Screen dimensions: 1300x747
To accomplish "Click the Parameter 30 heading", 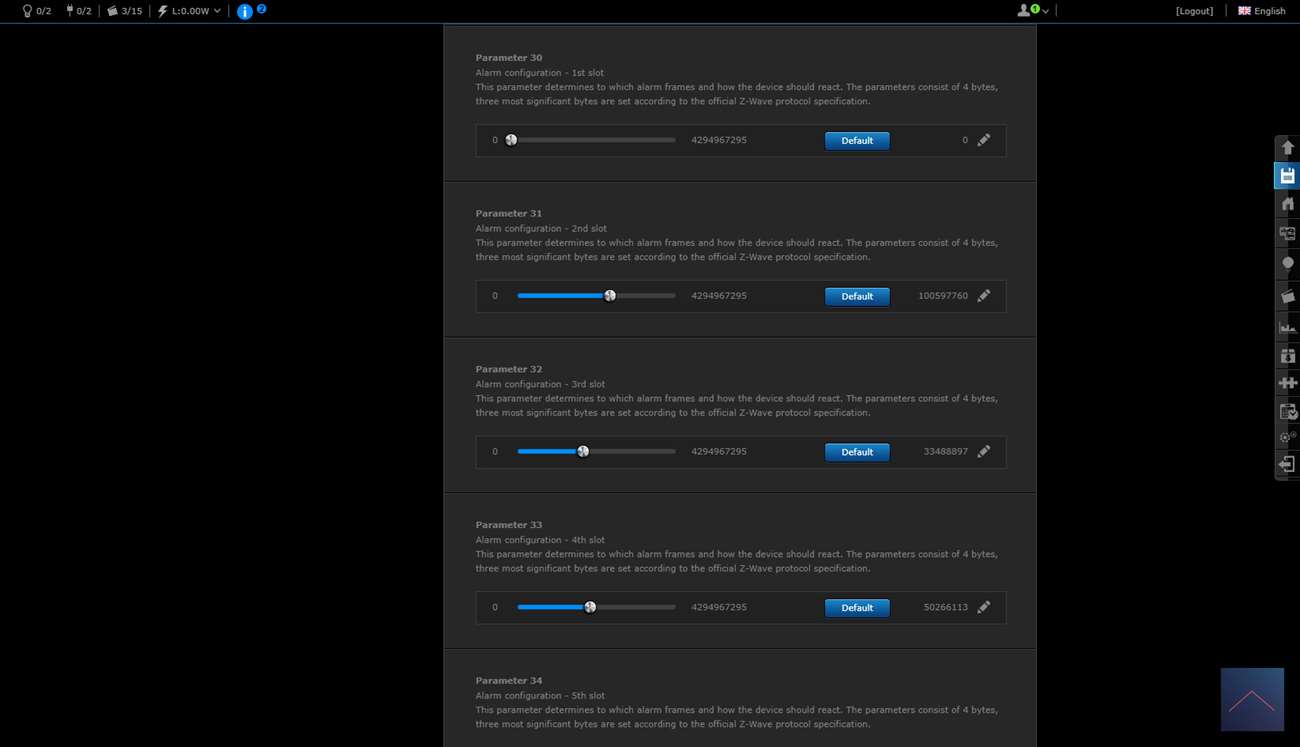I will [x=509, y=58].
